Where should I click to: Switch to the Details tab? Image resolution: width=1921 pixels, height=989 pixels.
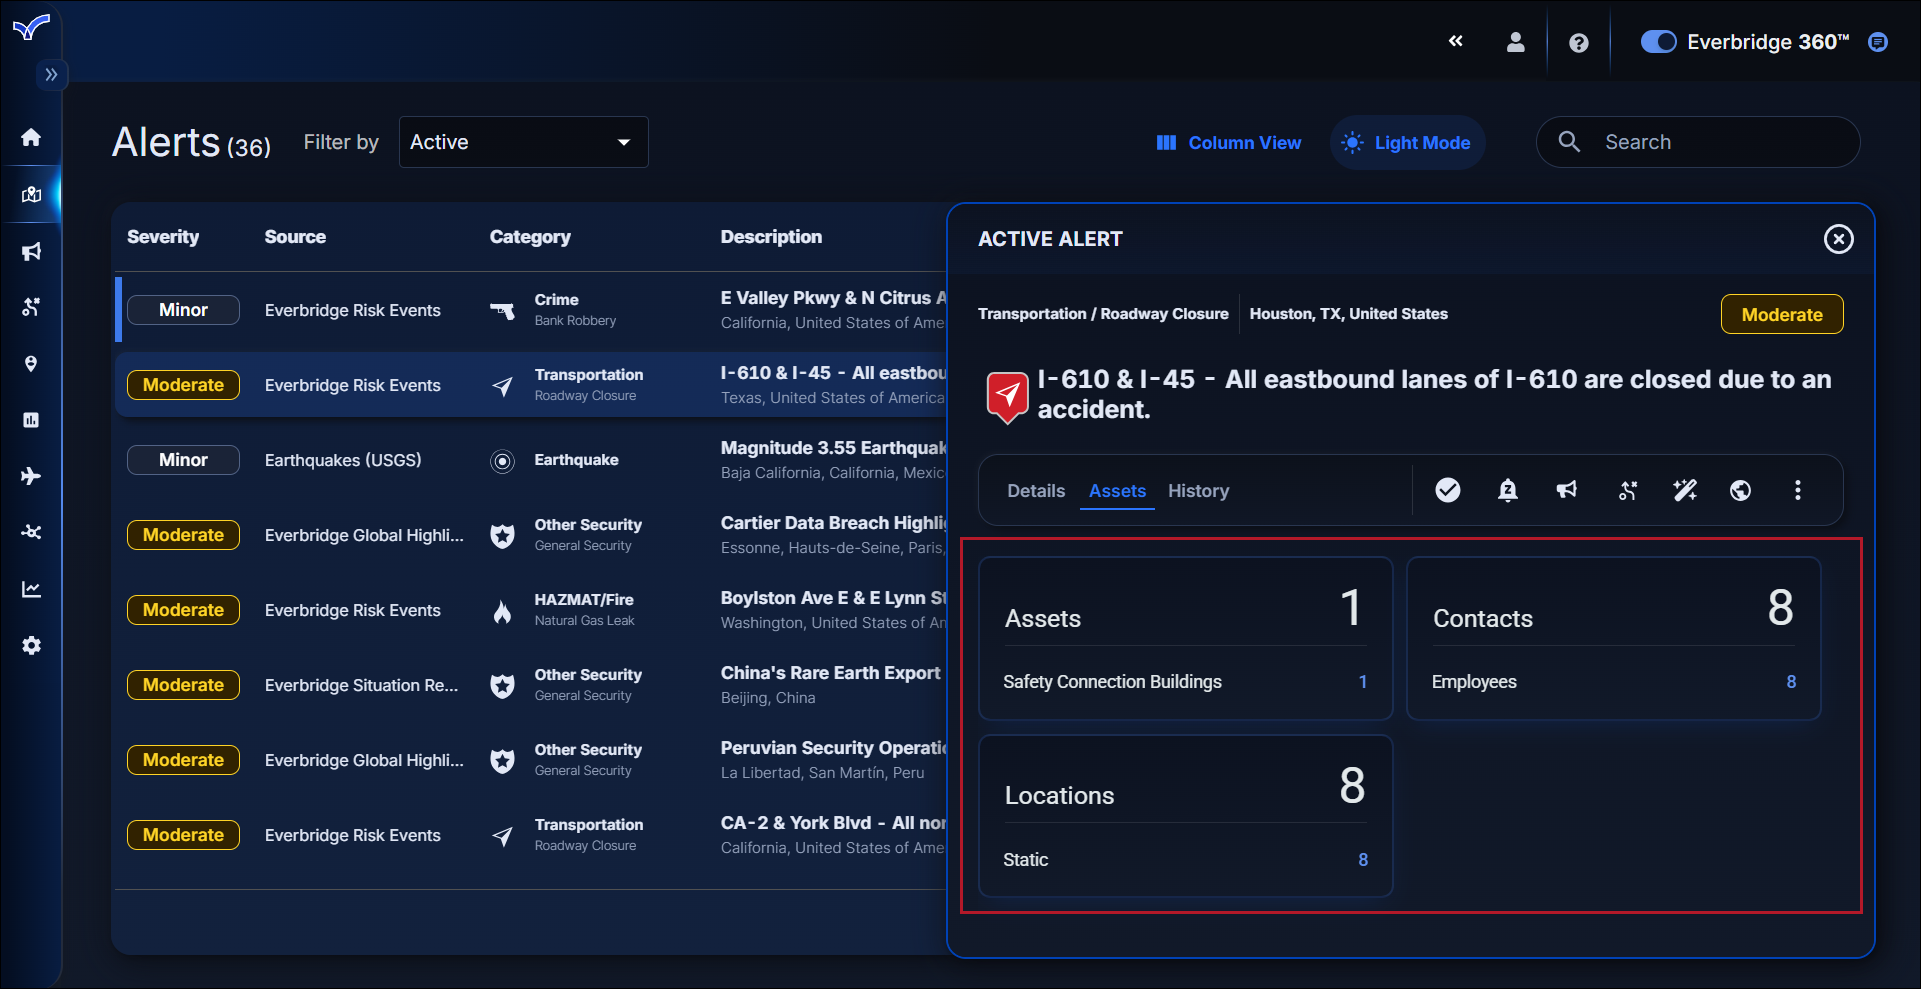pos(1036,491)
